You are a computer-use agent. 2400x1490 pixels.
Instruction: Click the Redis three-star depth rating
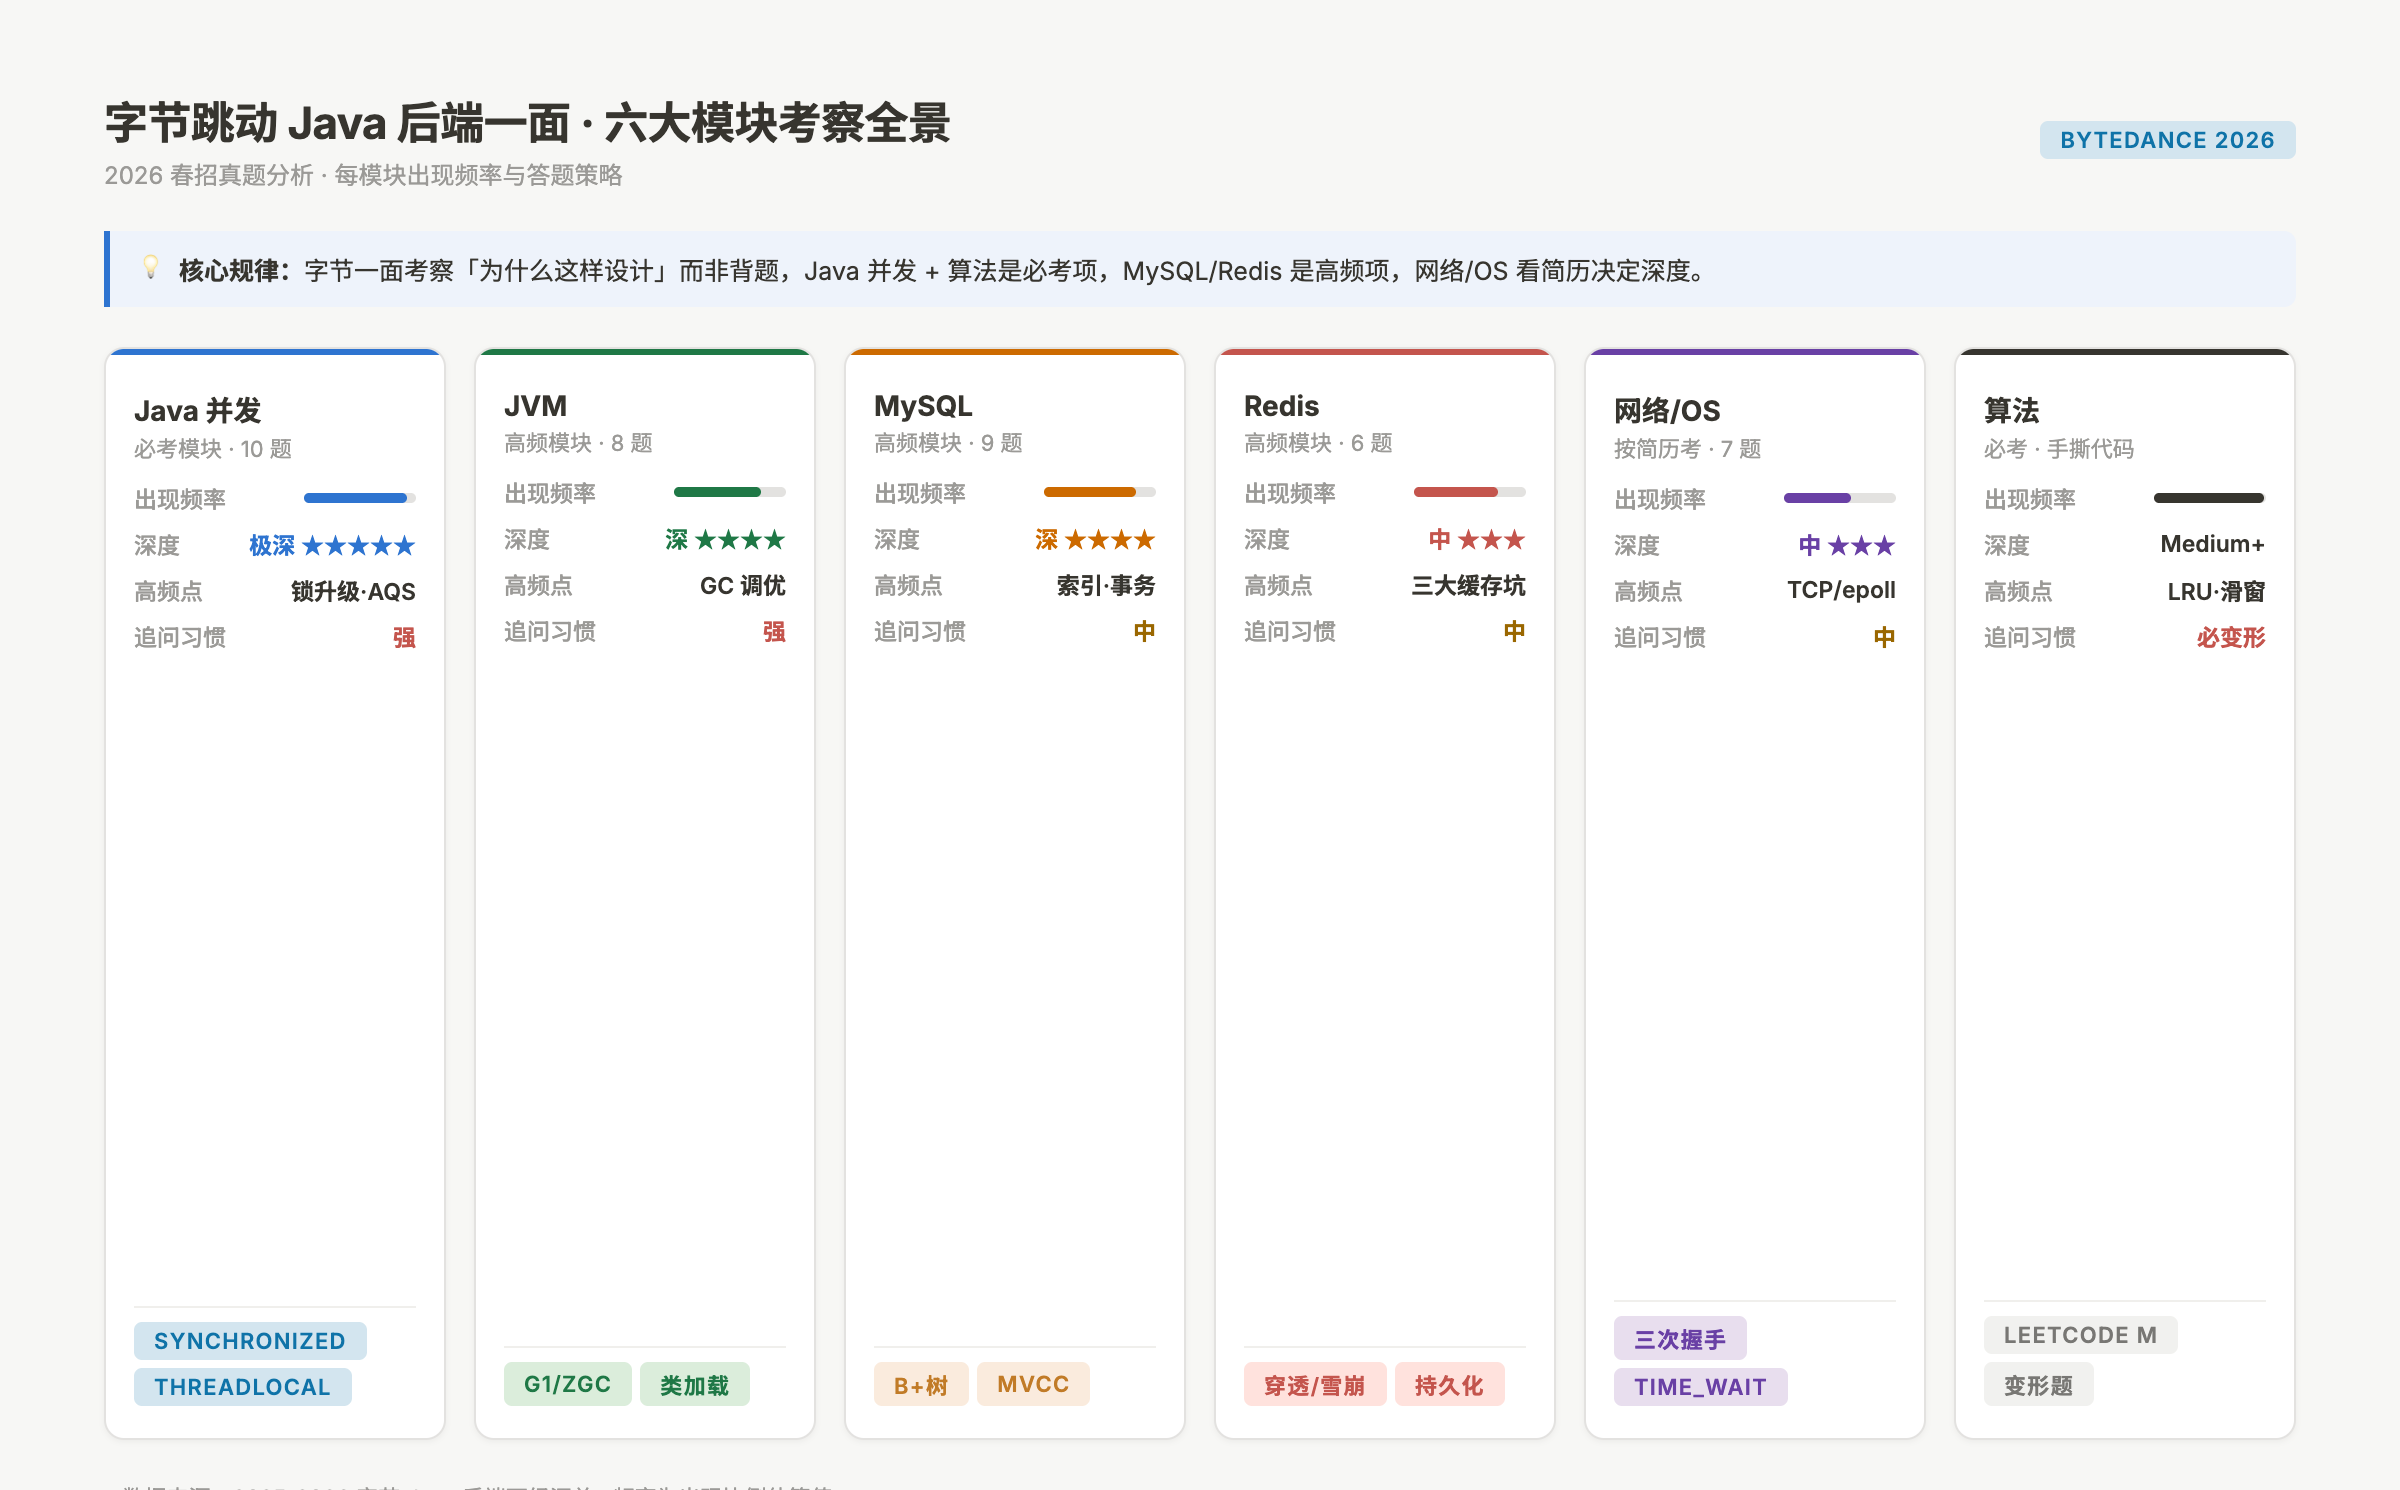(1491, 540)
